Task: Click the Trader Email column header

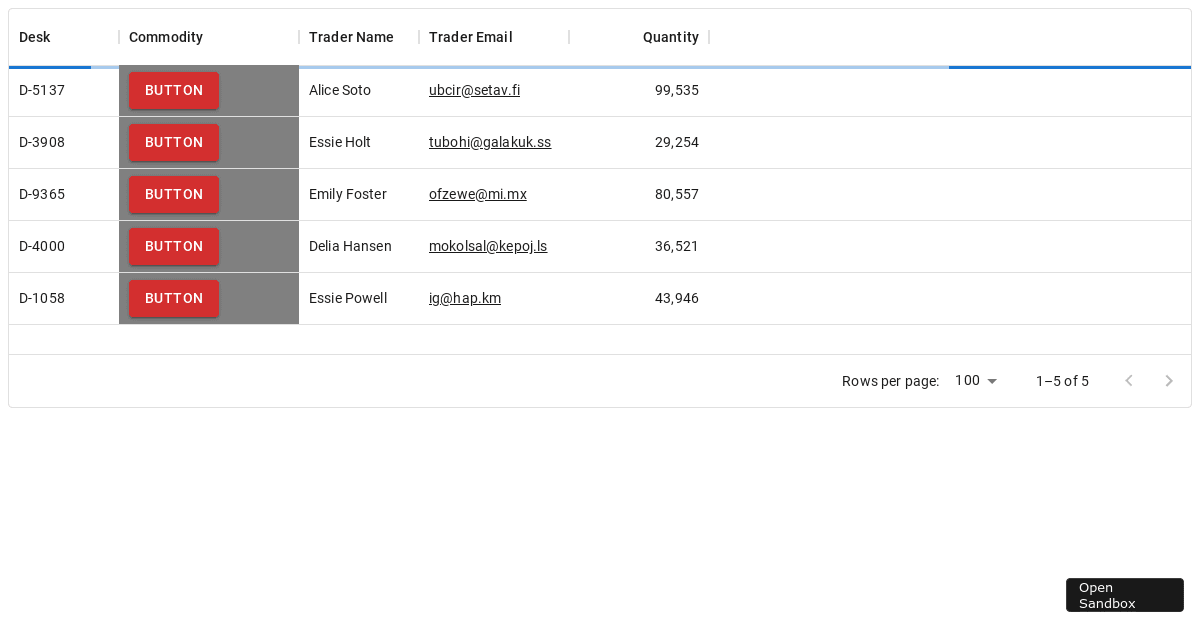Action: pos(470,38)
